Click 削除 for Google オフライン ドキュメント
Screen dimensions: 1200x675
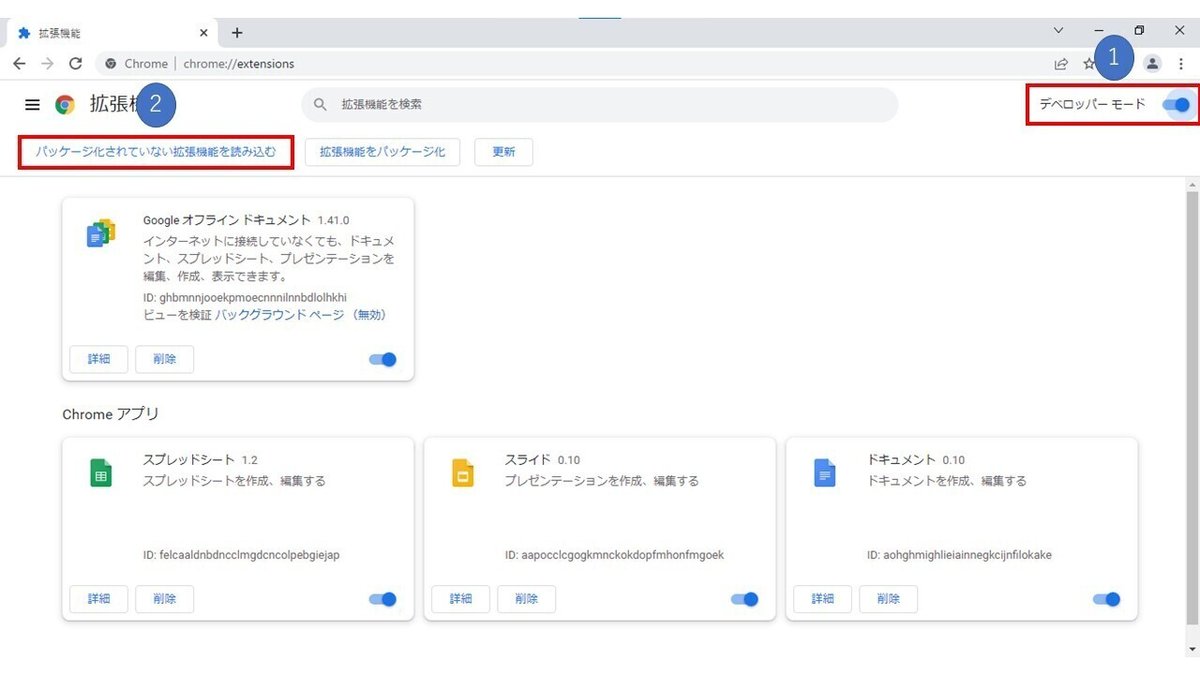pos(165,359)
